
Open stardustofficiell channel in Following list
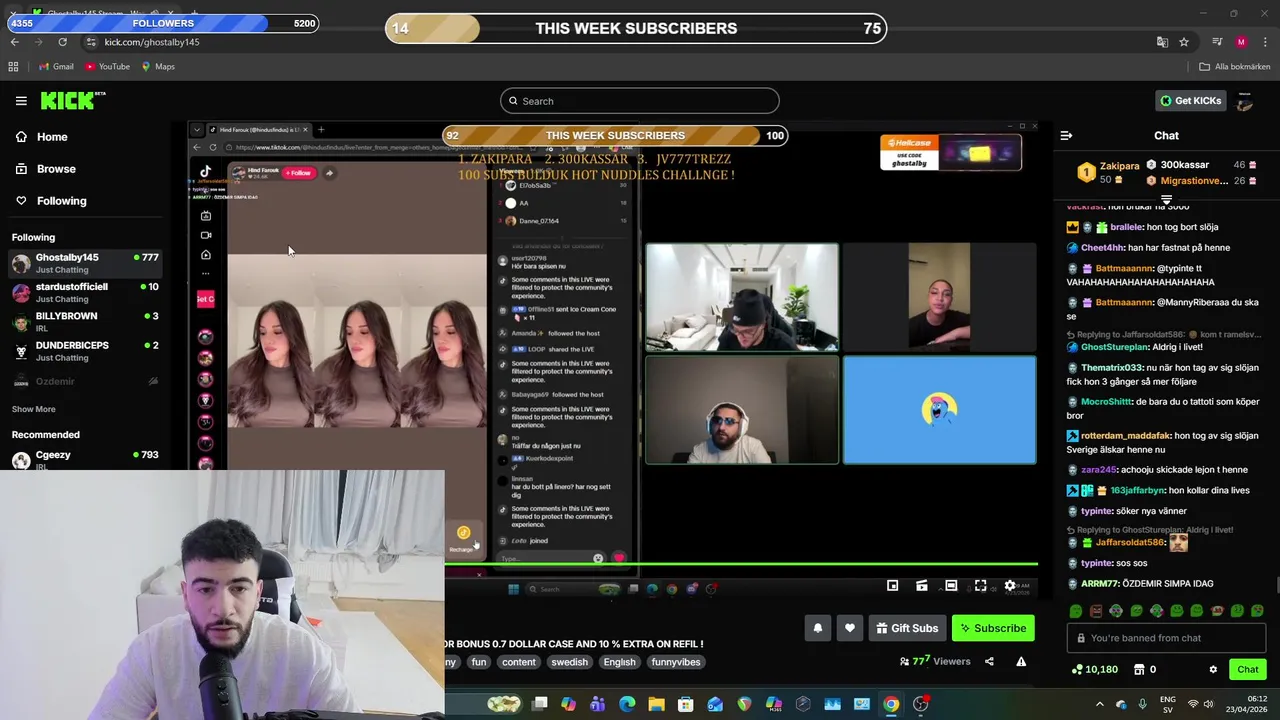click(85, 292)
